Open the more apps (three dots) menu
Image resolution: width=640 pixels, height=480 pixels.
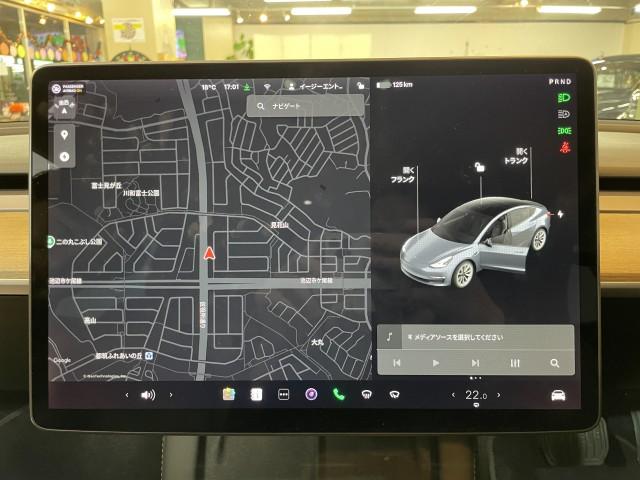[283, 394]
